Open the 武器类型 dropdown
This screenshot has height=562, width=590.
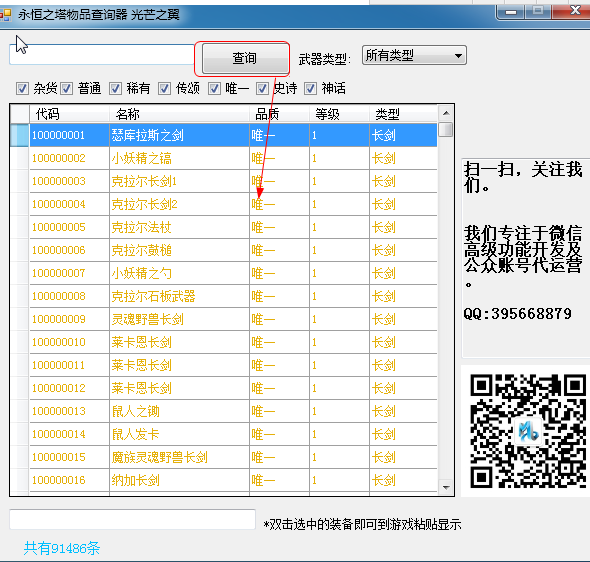414,56
